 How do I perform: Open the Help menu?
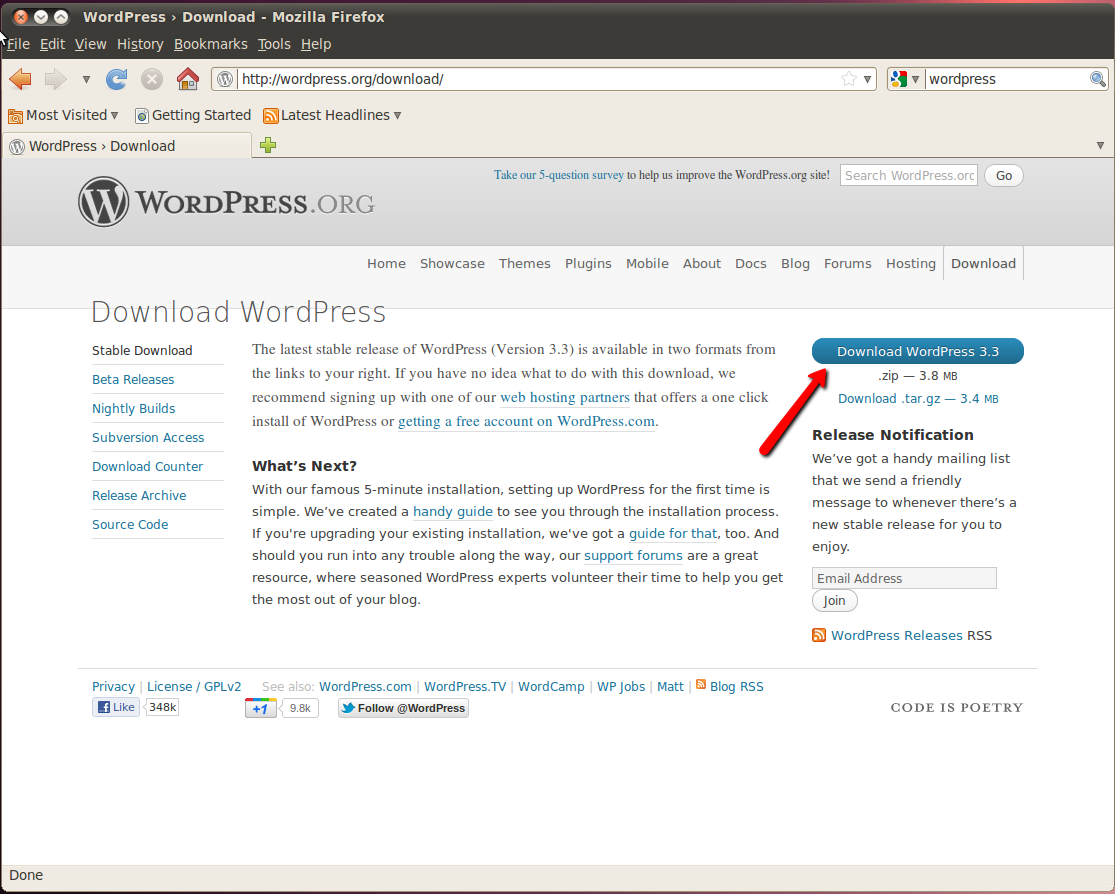point(316,44)
